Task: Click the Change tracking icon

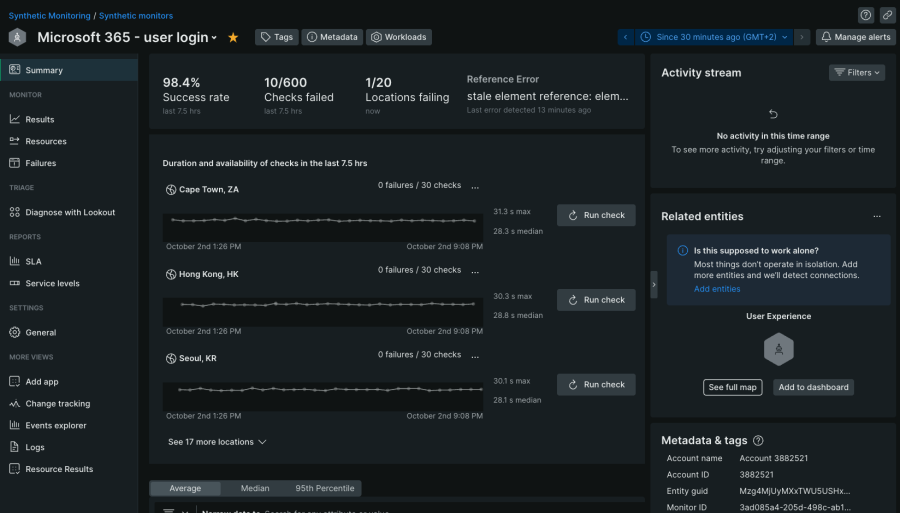Action: pos(15,403)
